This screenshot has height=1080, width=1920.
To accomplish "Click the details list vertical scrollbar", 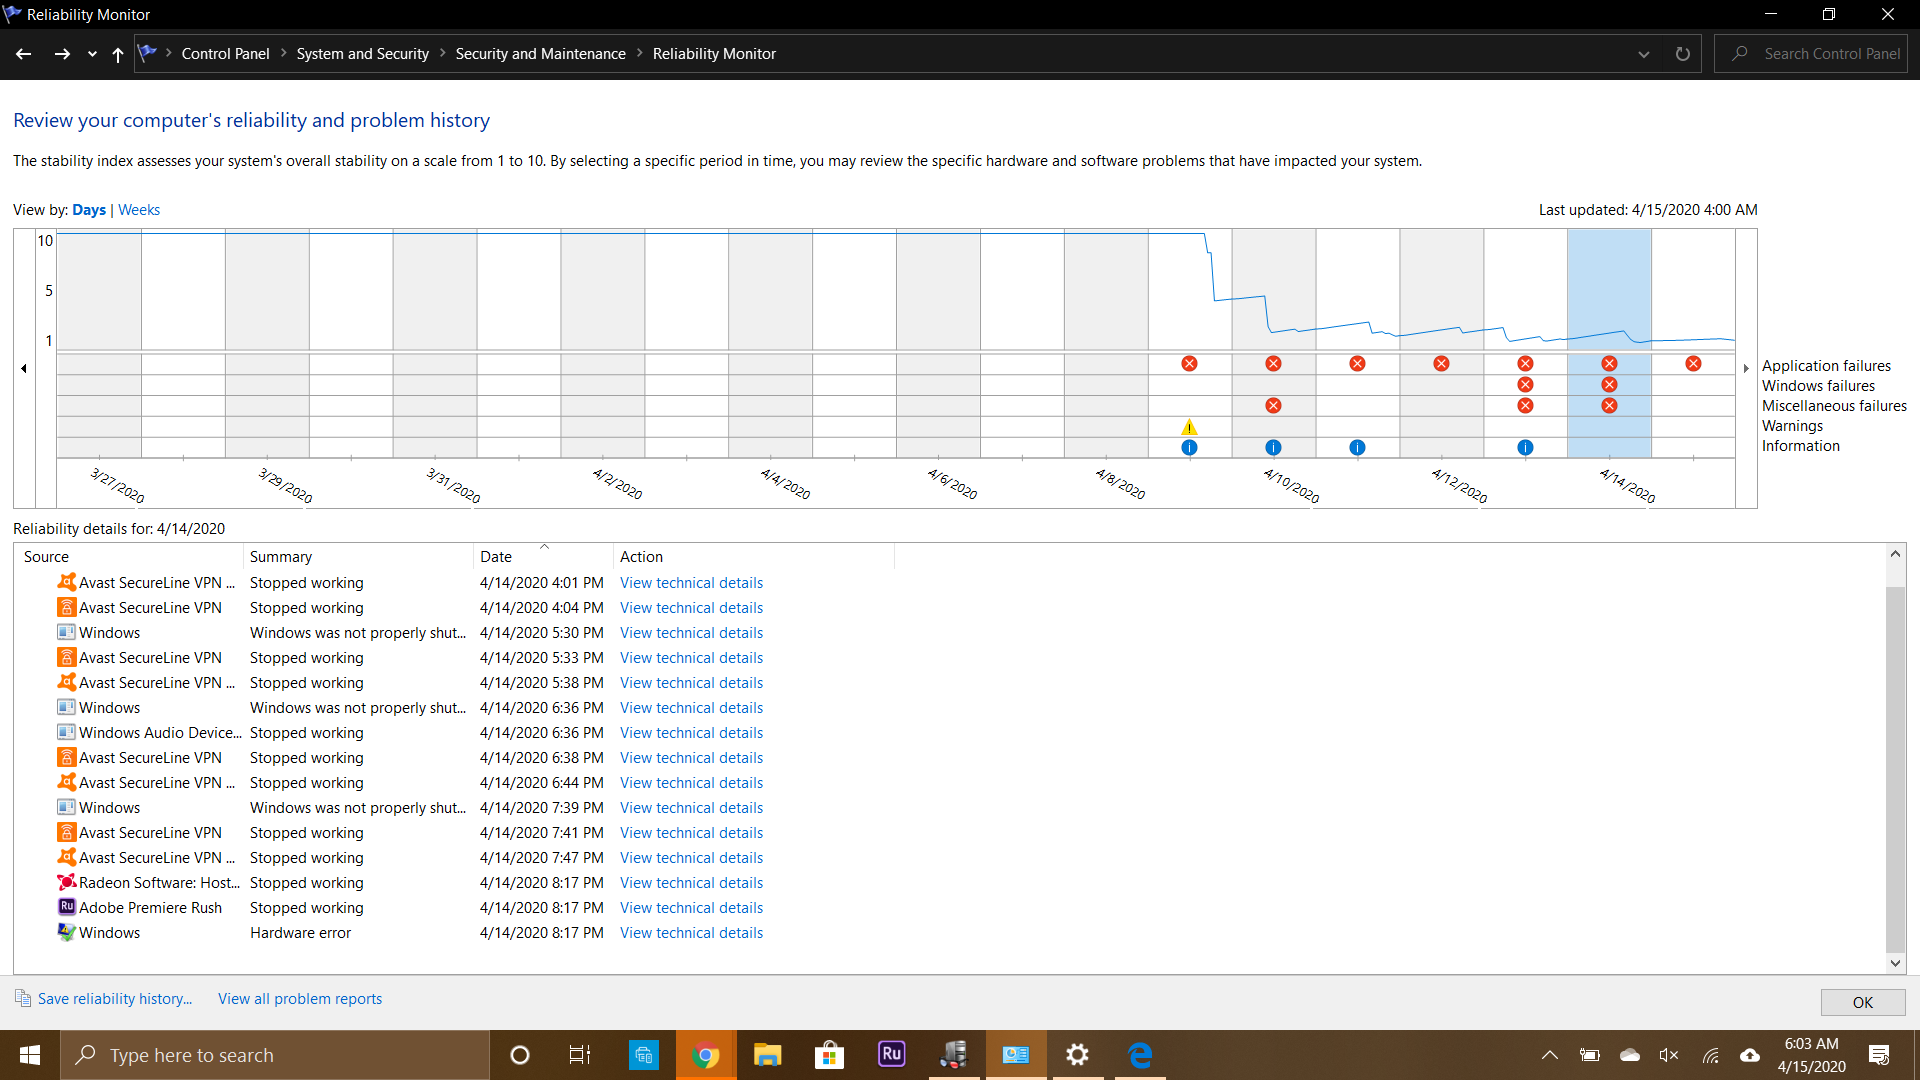I will [1894, 770].
